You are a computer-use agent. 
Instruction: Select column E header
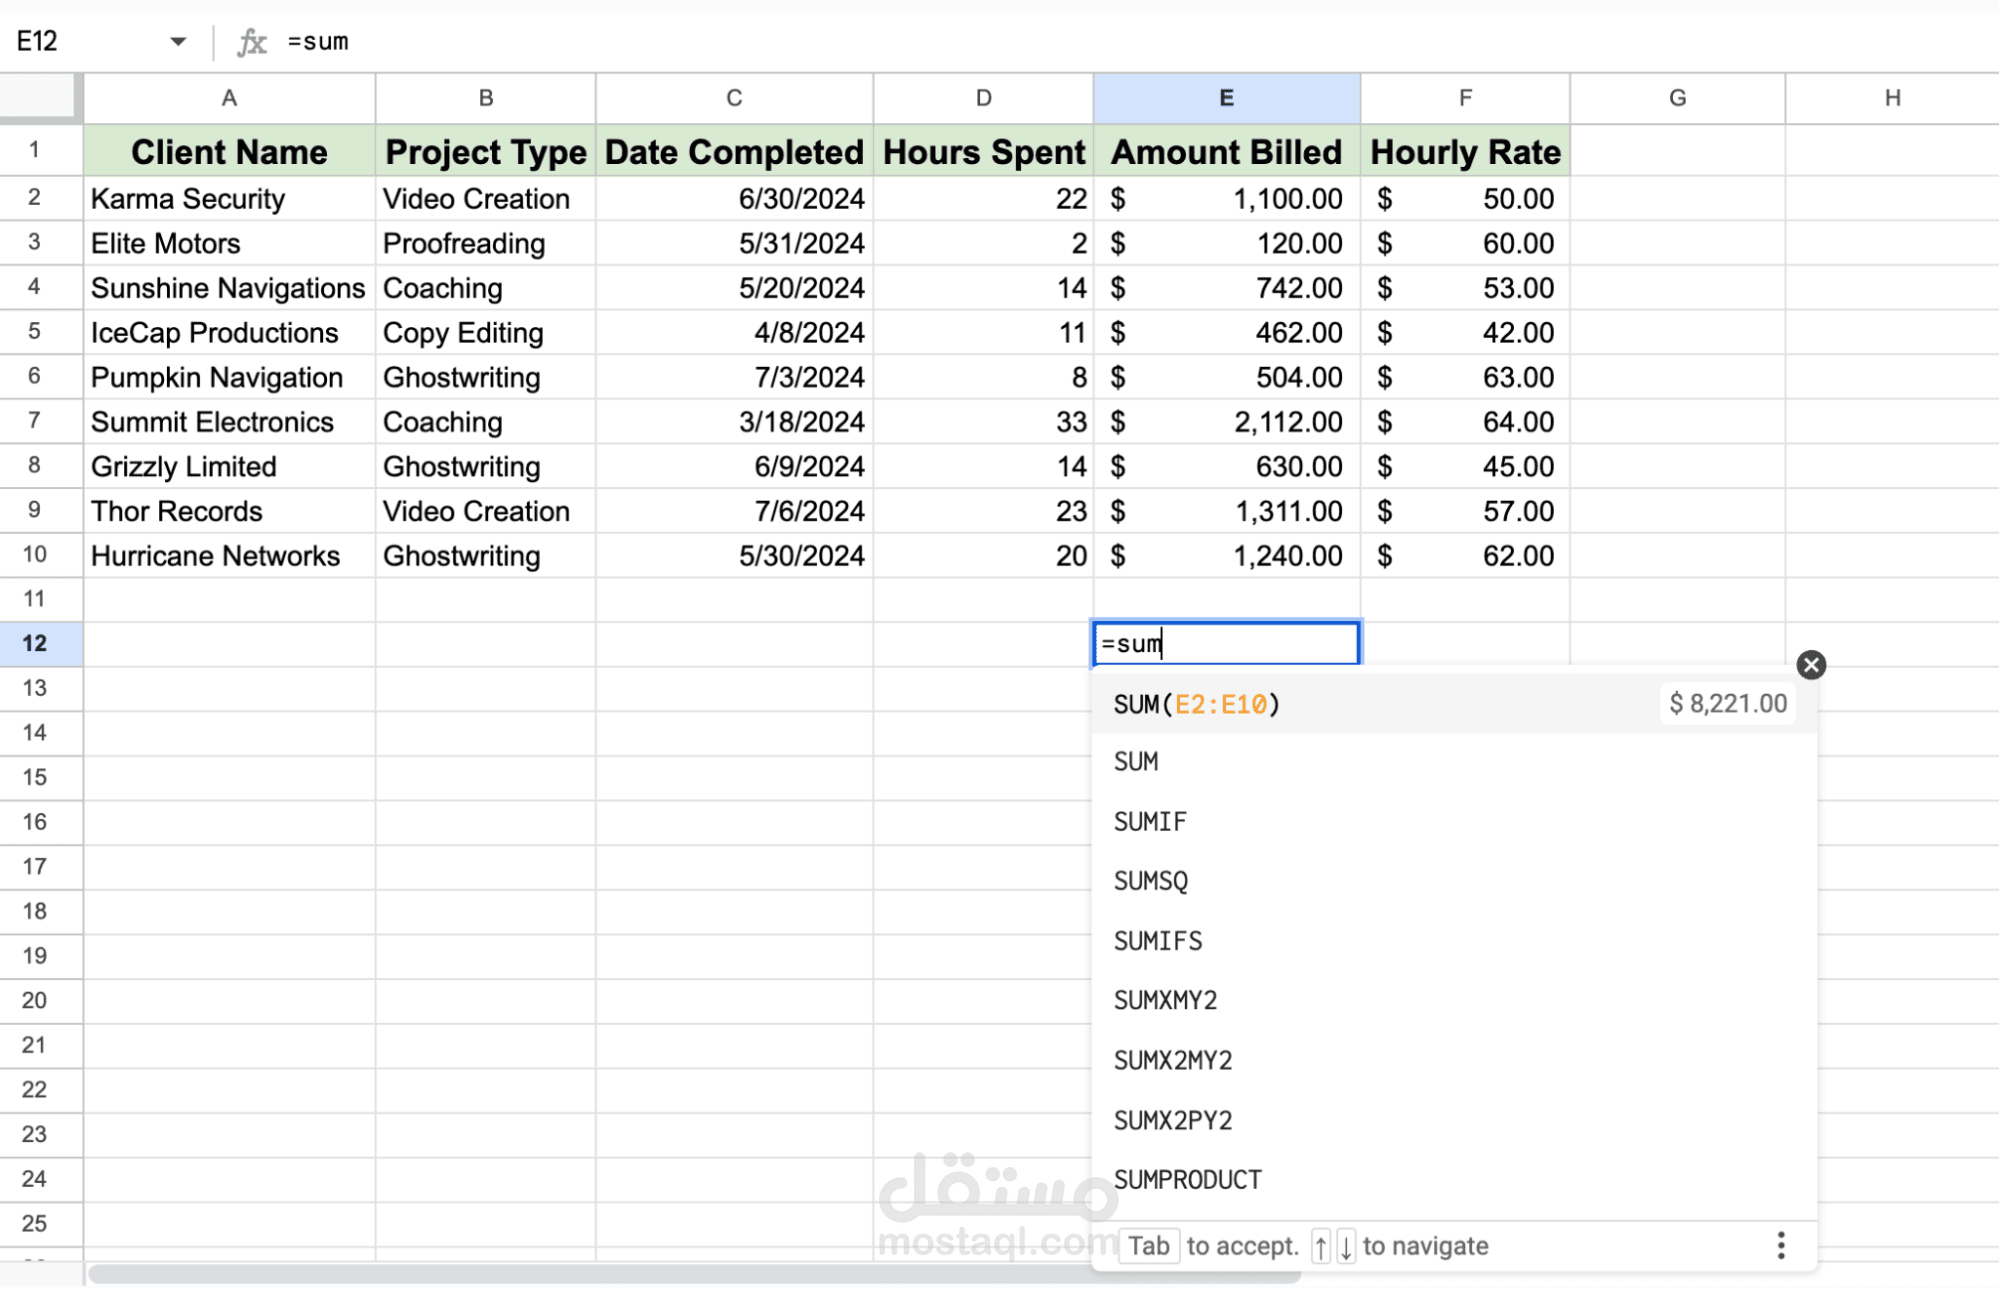pos(1227,98)
